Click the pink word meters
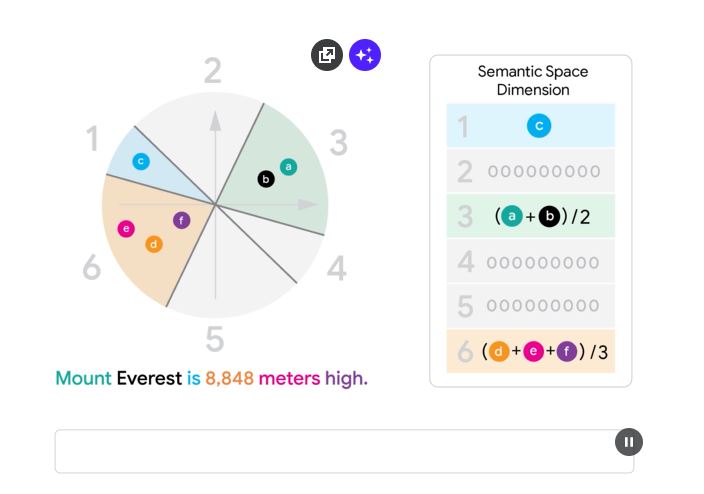 [x=290, y=379]
